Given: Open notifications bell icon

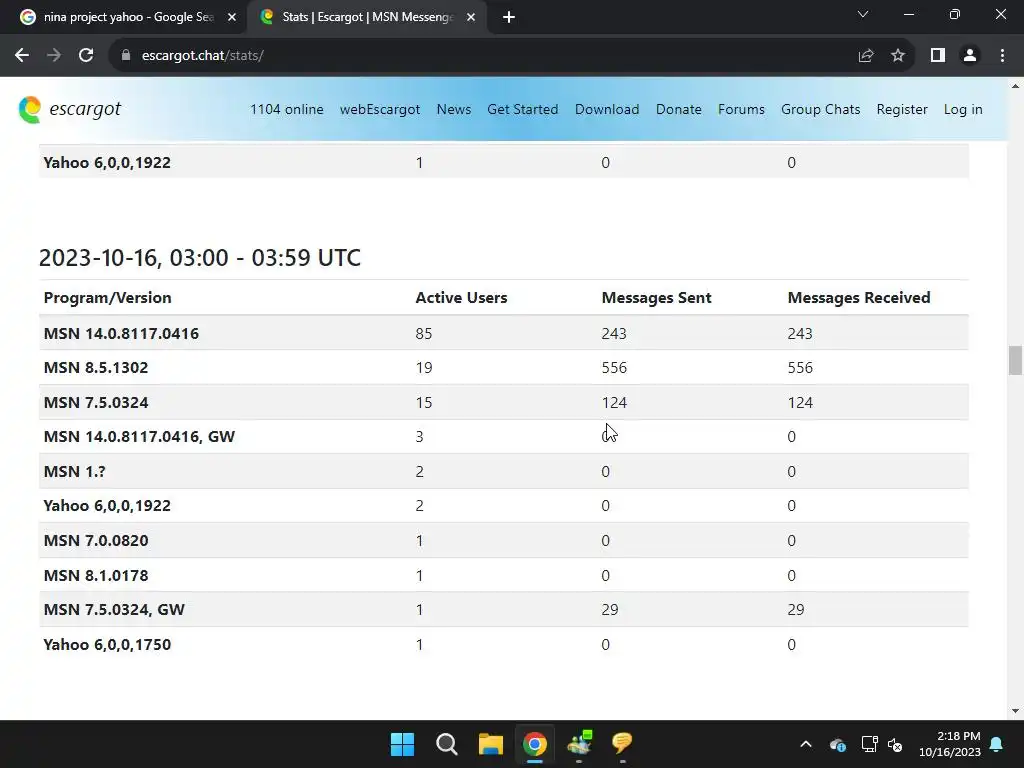Looking at the screenshot, I should [997, 744].
